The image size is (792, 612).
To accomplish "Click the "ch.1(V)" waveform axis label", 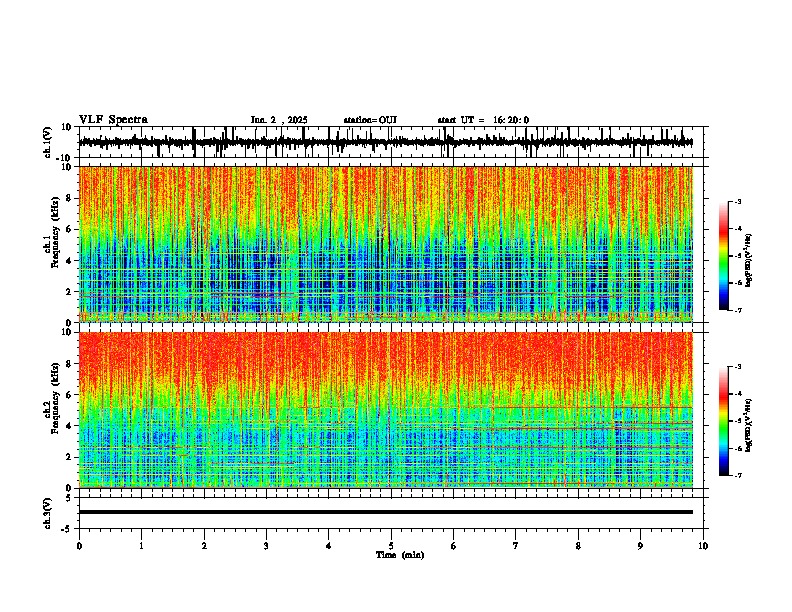I will click(x=48, y=142).
